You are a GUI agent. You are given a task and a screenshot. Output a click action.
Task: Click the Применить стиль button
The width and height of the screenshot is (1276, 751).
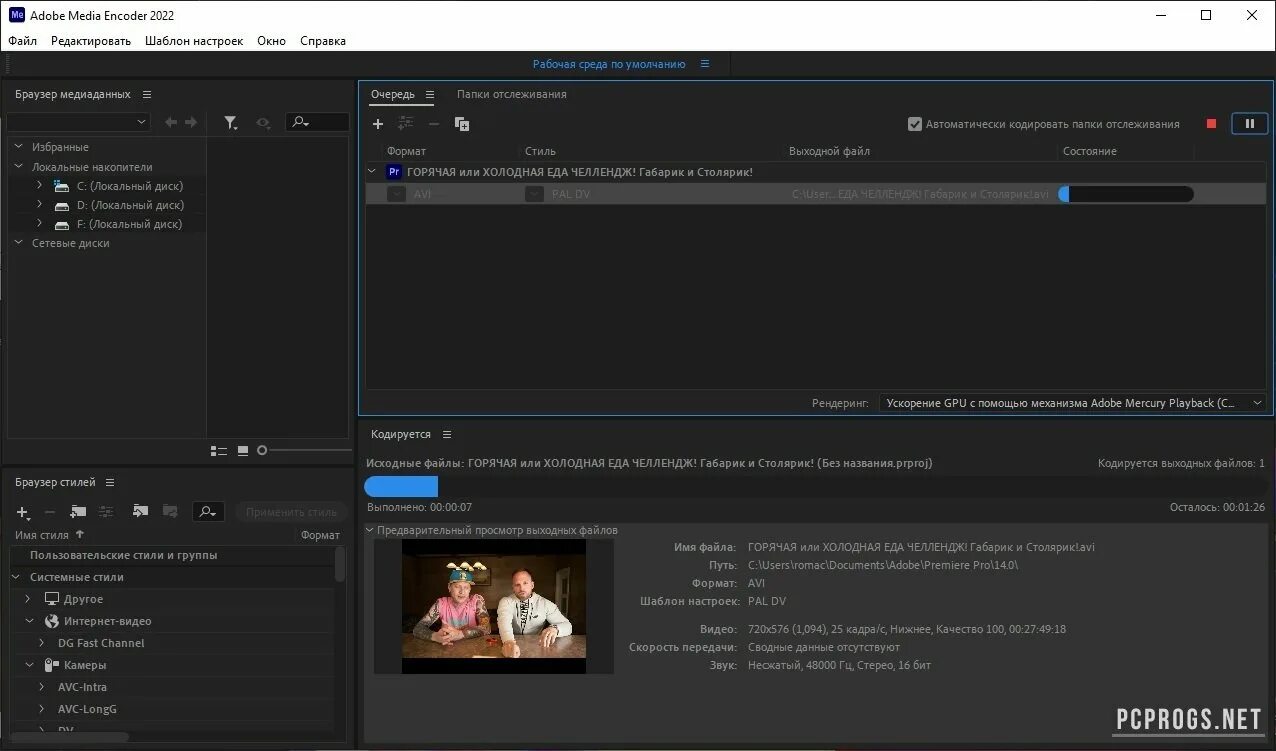tap(291, 512)
